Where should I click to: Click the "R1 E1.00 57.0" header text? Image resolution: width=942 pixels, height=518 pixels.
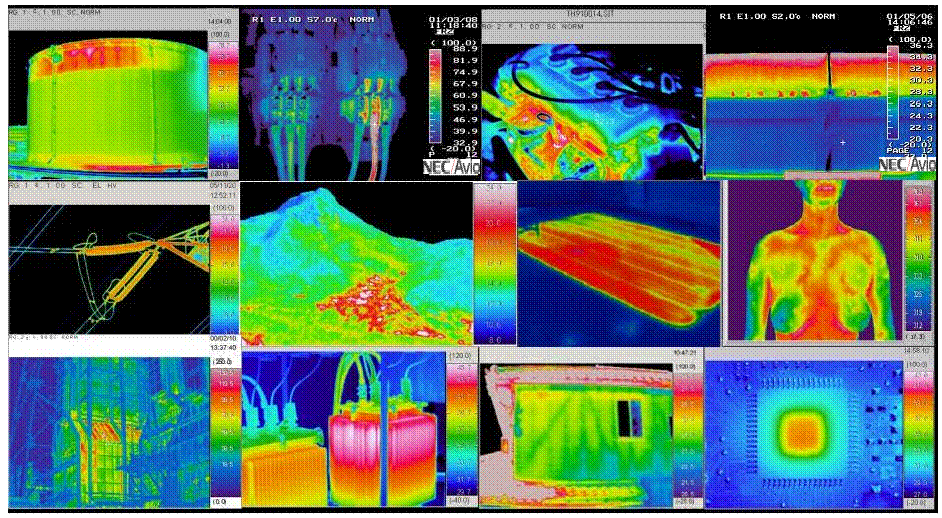(x=294, y=19)
